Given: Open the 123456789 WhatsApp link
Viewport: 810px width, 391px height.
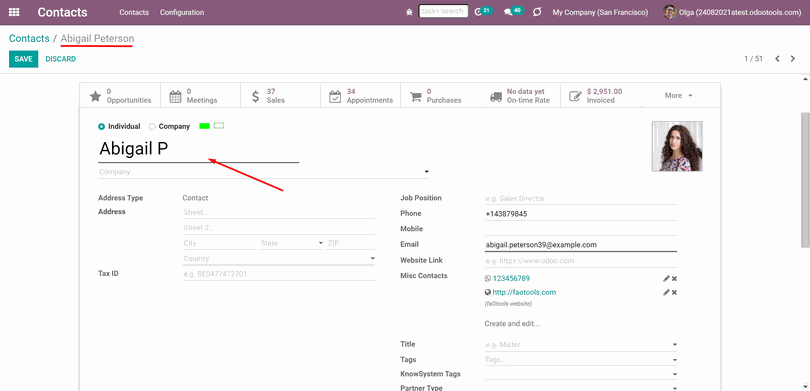Looking at the screenshot, I should pyautogui.click(x=511, y=278).
